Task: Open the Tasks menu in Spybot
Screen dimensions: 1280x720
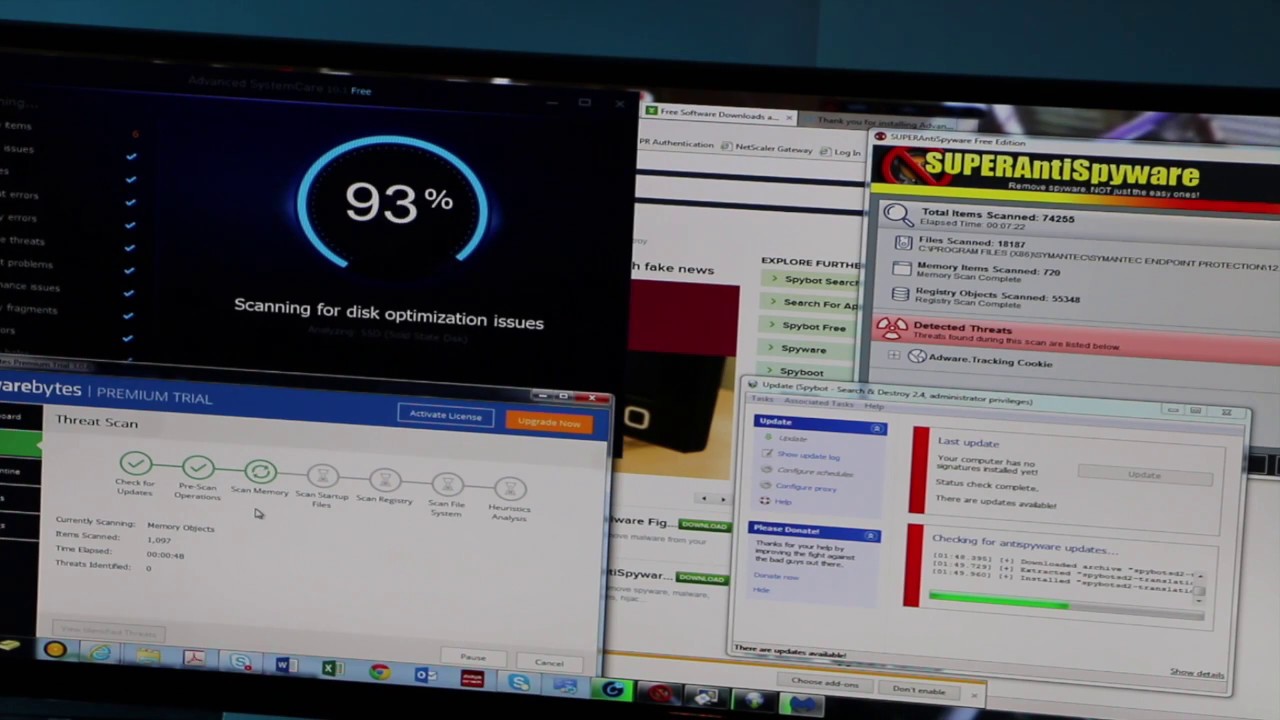Action: click(762, 399)
